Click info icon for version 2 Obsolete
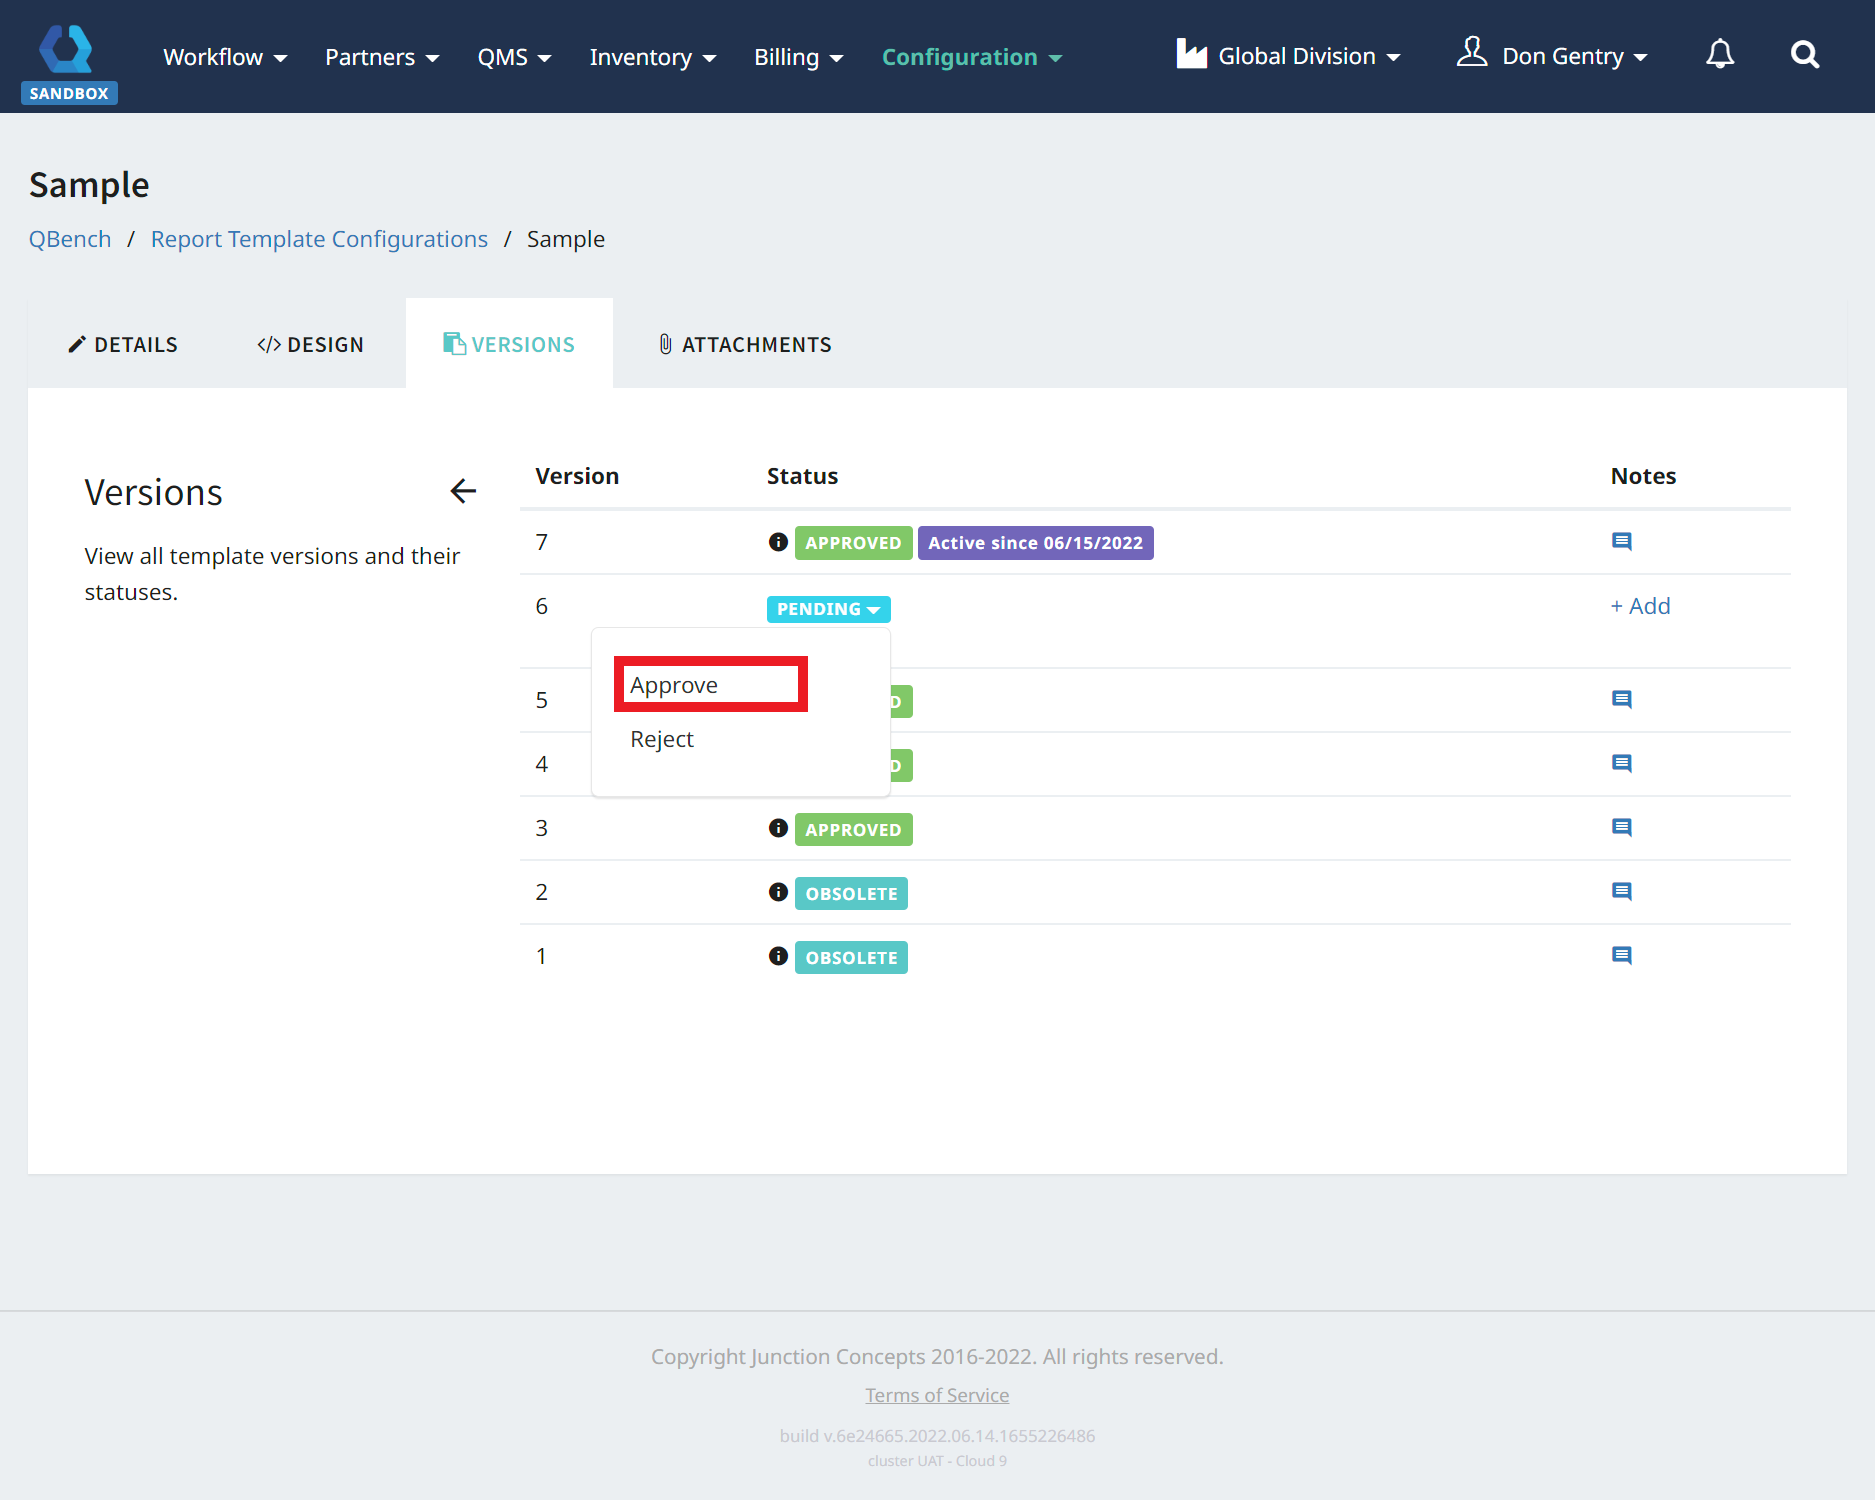 point(778,892)
